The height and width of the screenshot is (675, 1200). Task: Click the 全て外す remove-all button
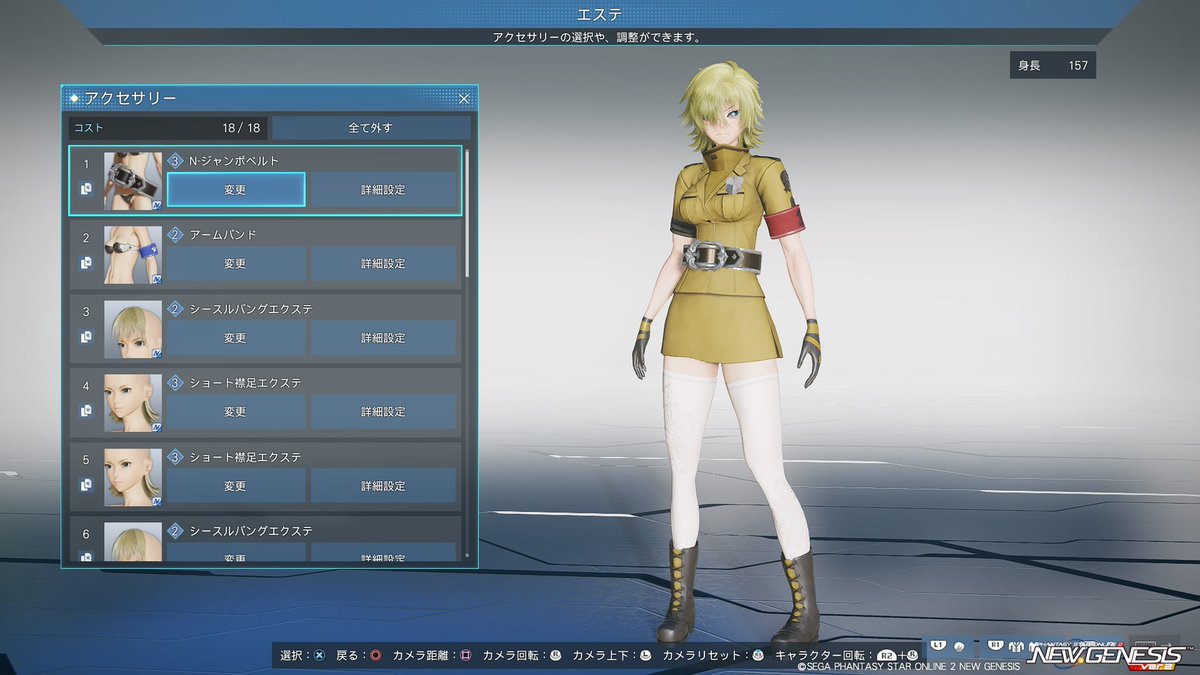click(371, 128)
